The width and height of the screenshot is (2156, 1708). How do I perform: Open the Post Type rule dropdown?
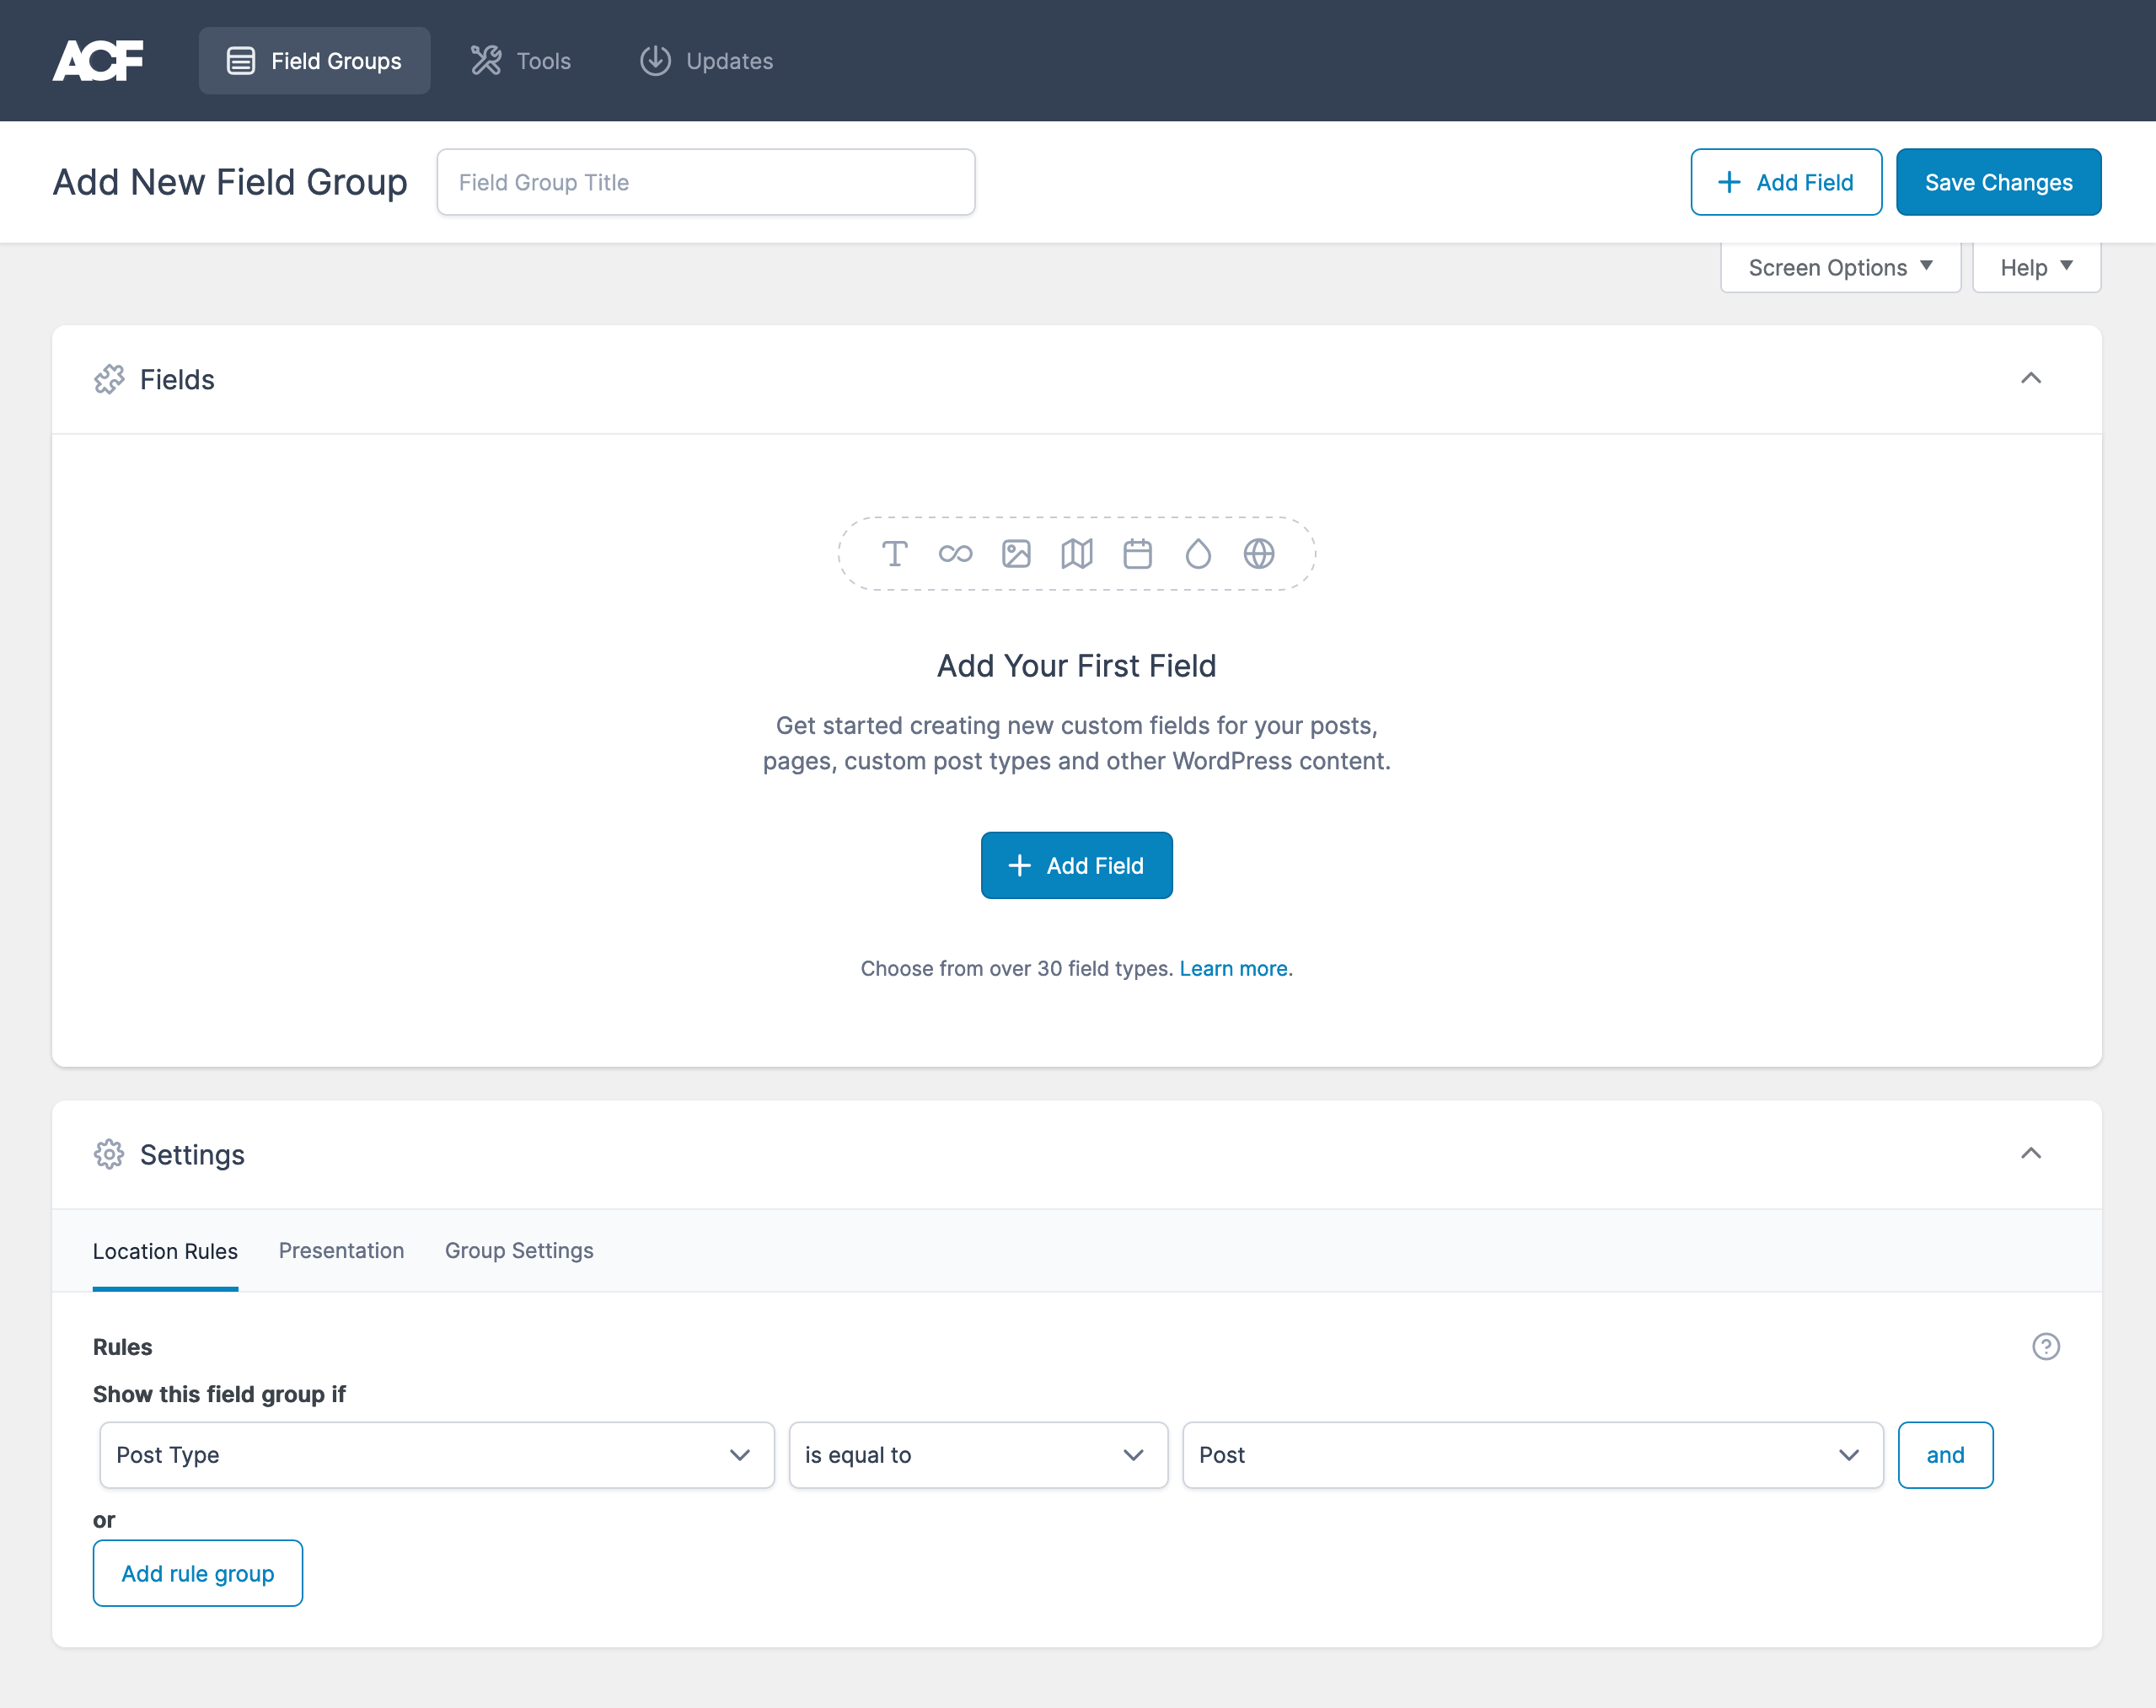(436, 1455)
